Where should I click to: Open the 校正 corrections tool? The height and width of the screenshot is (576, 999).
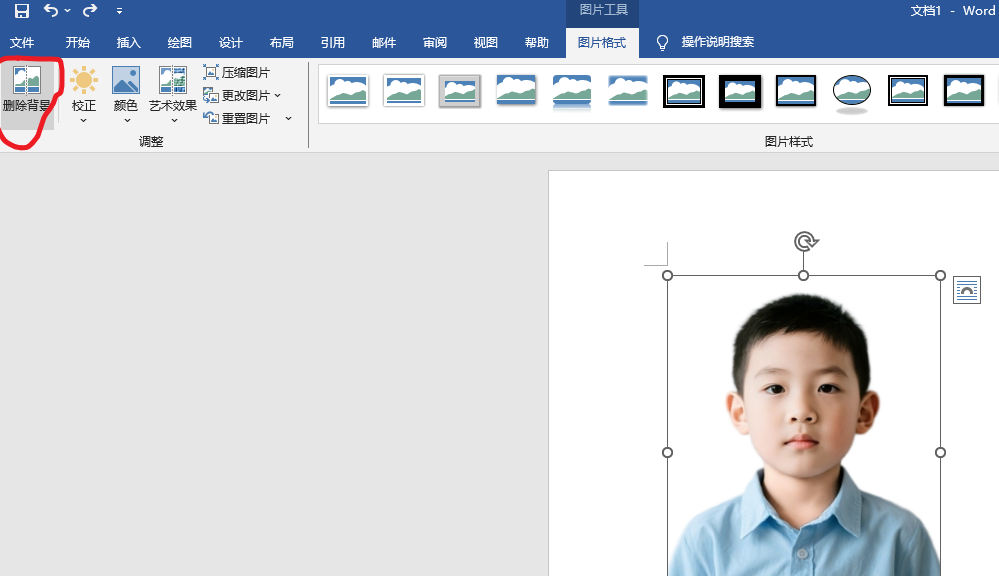(x=83, y=94)
